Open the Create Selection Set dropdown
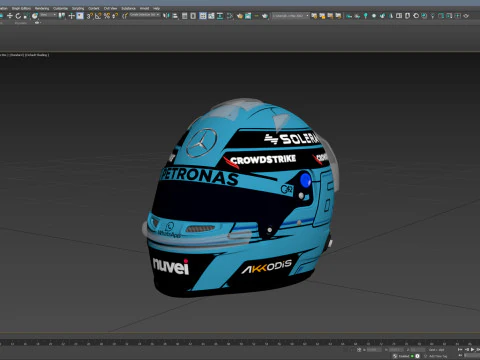Image resolution: width=480 pixels, height=360 pixels. [x=145, y=15]
